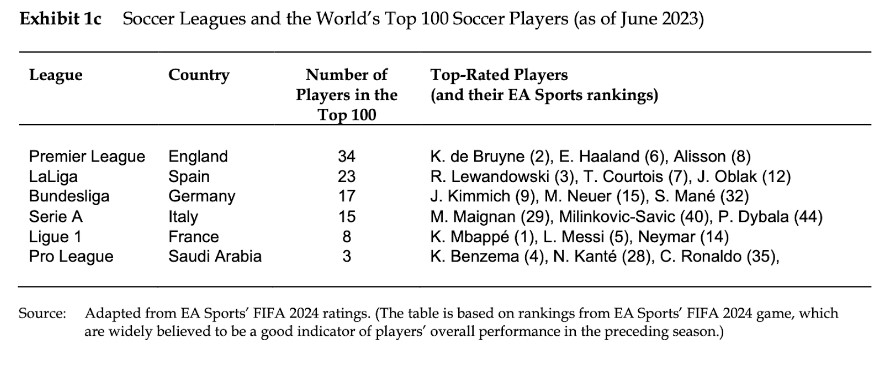Select the Bundesliga league cell
The image size is (883, 370).
point(69,197)
